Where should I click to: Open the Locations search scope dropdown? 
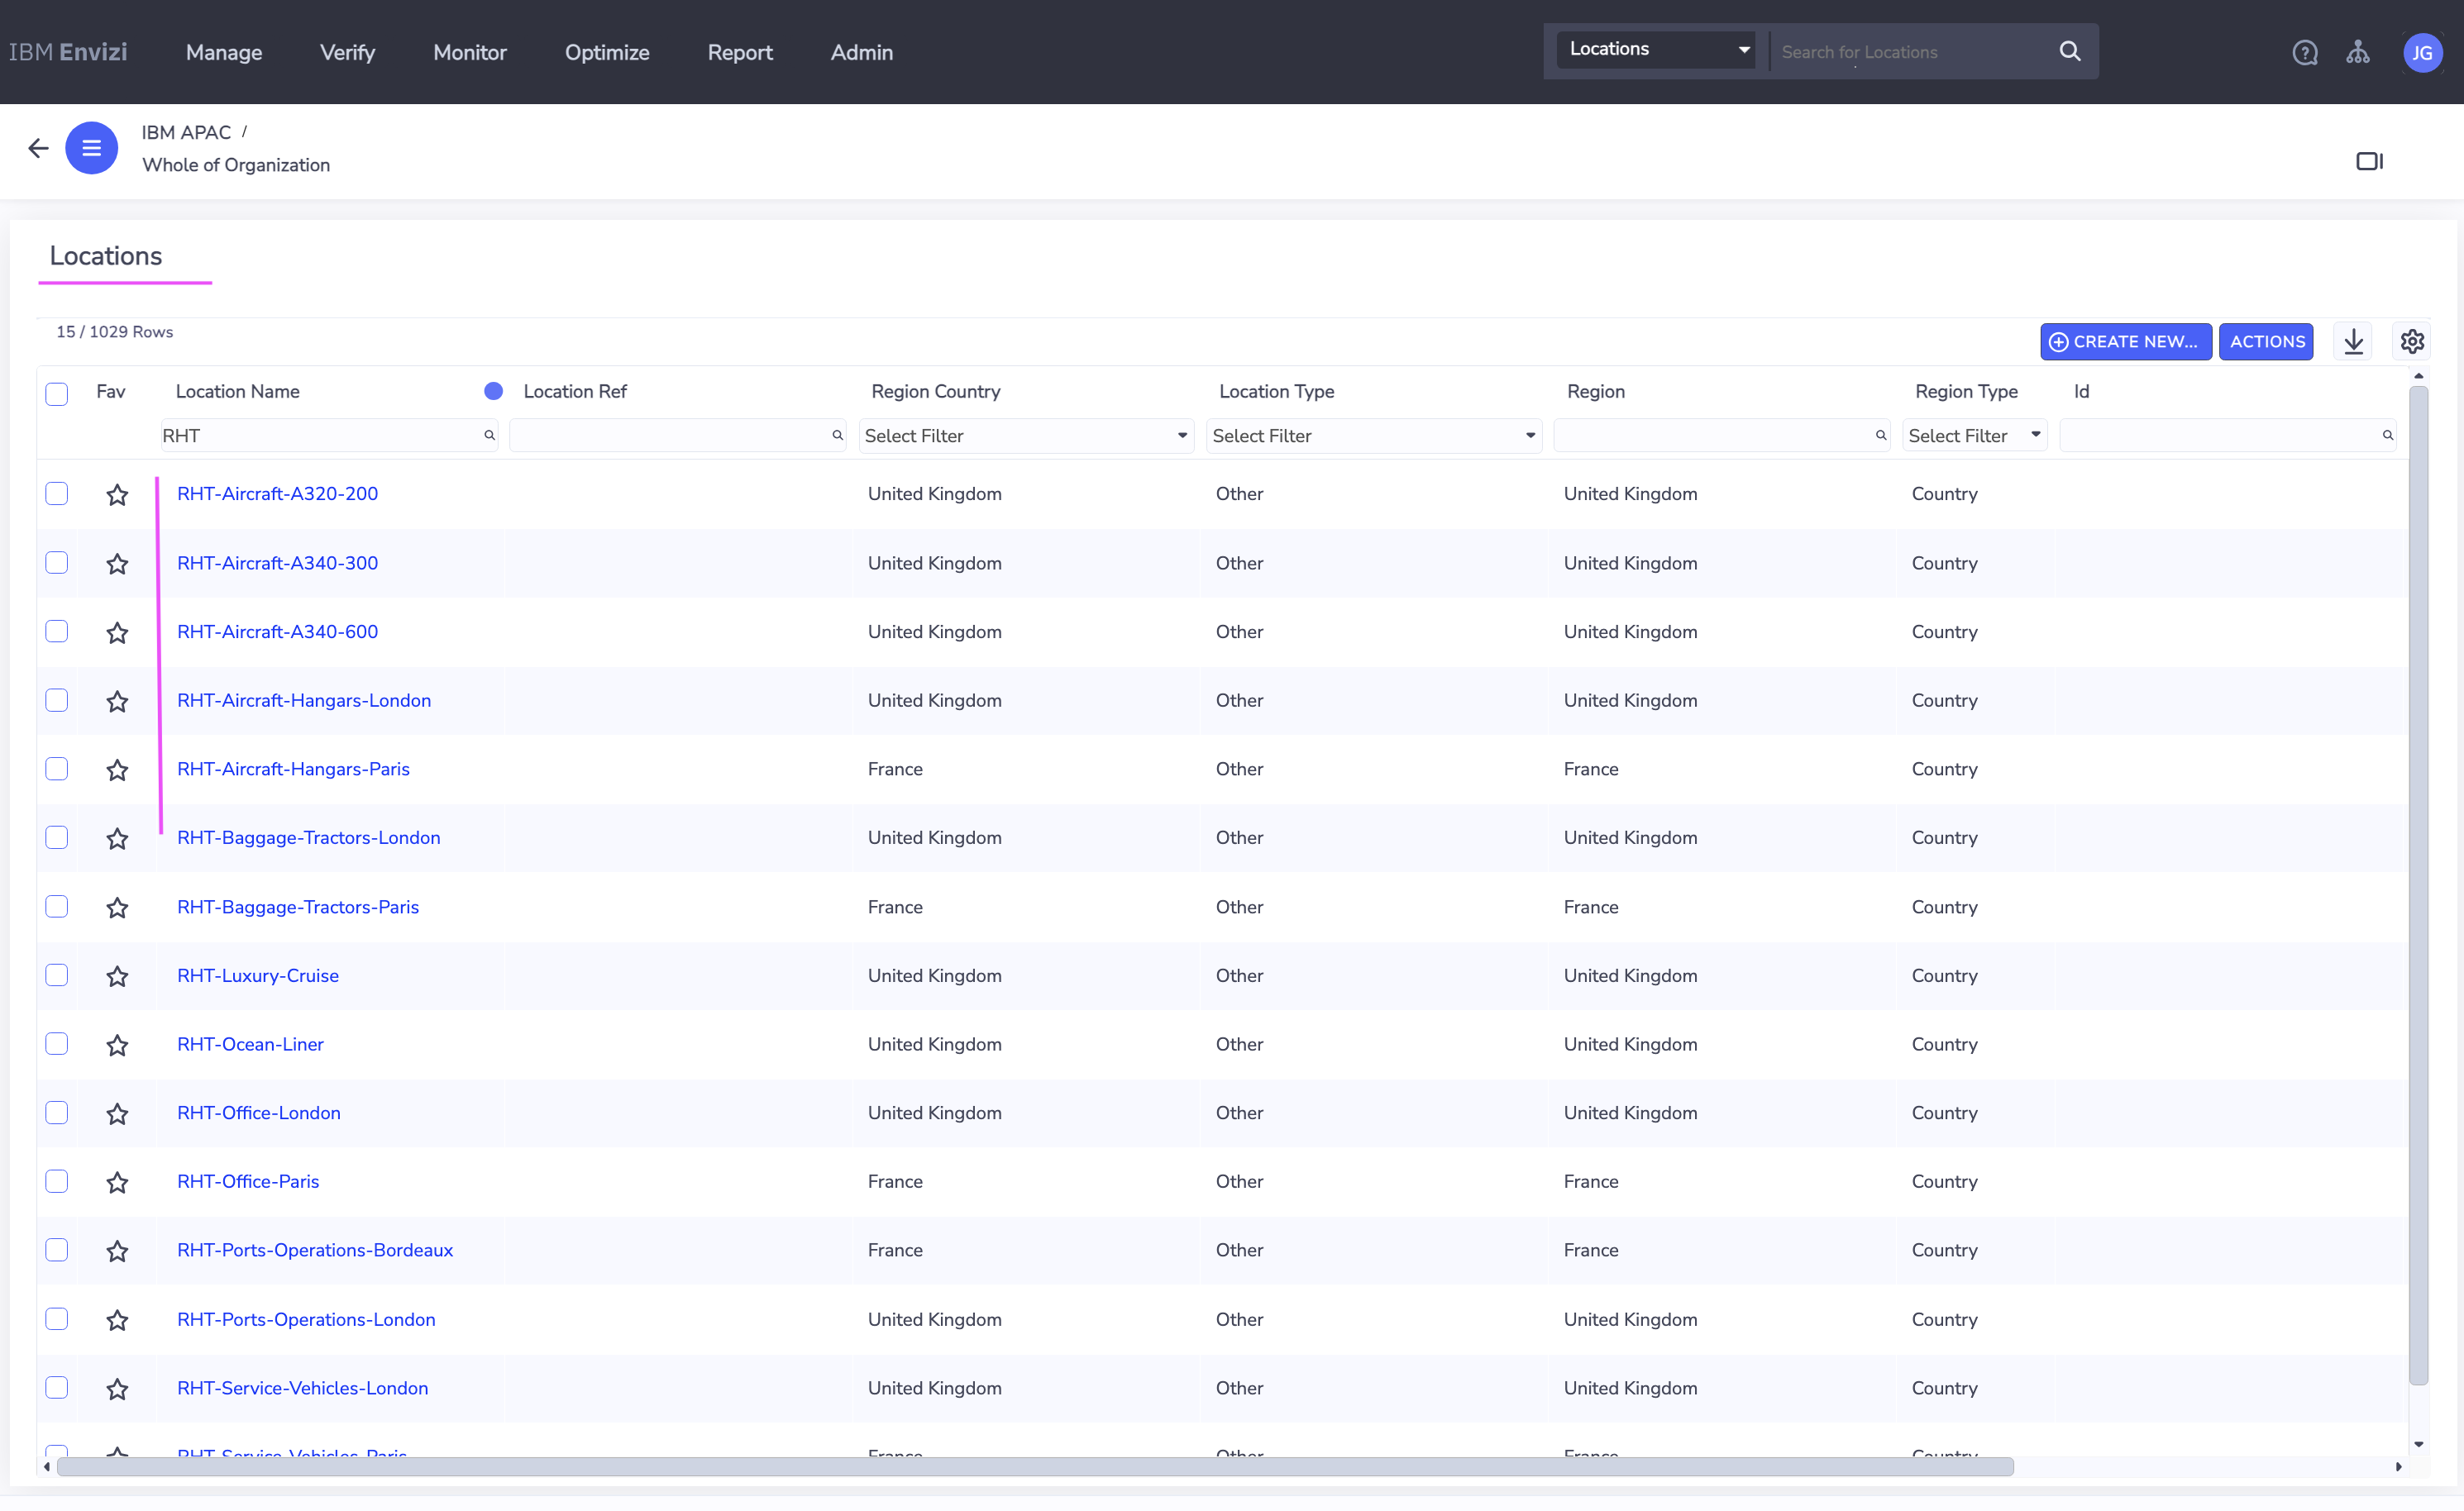coord(1656,49)
